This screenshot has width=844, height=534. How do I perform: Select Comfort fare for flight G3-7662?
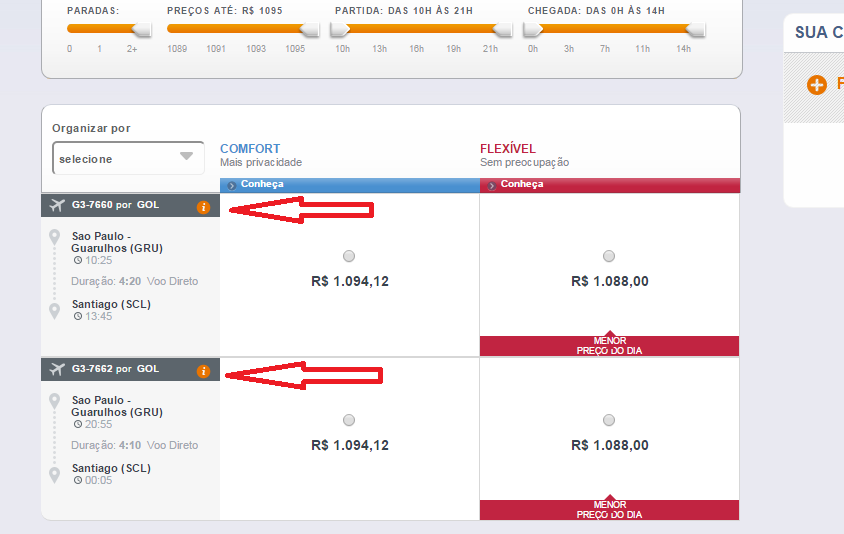[349, 420]
